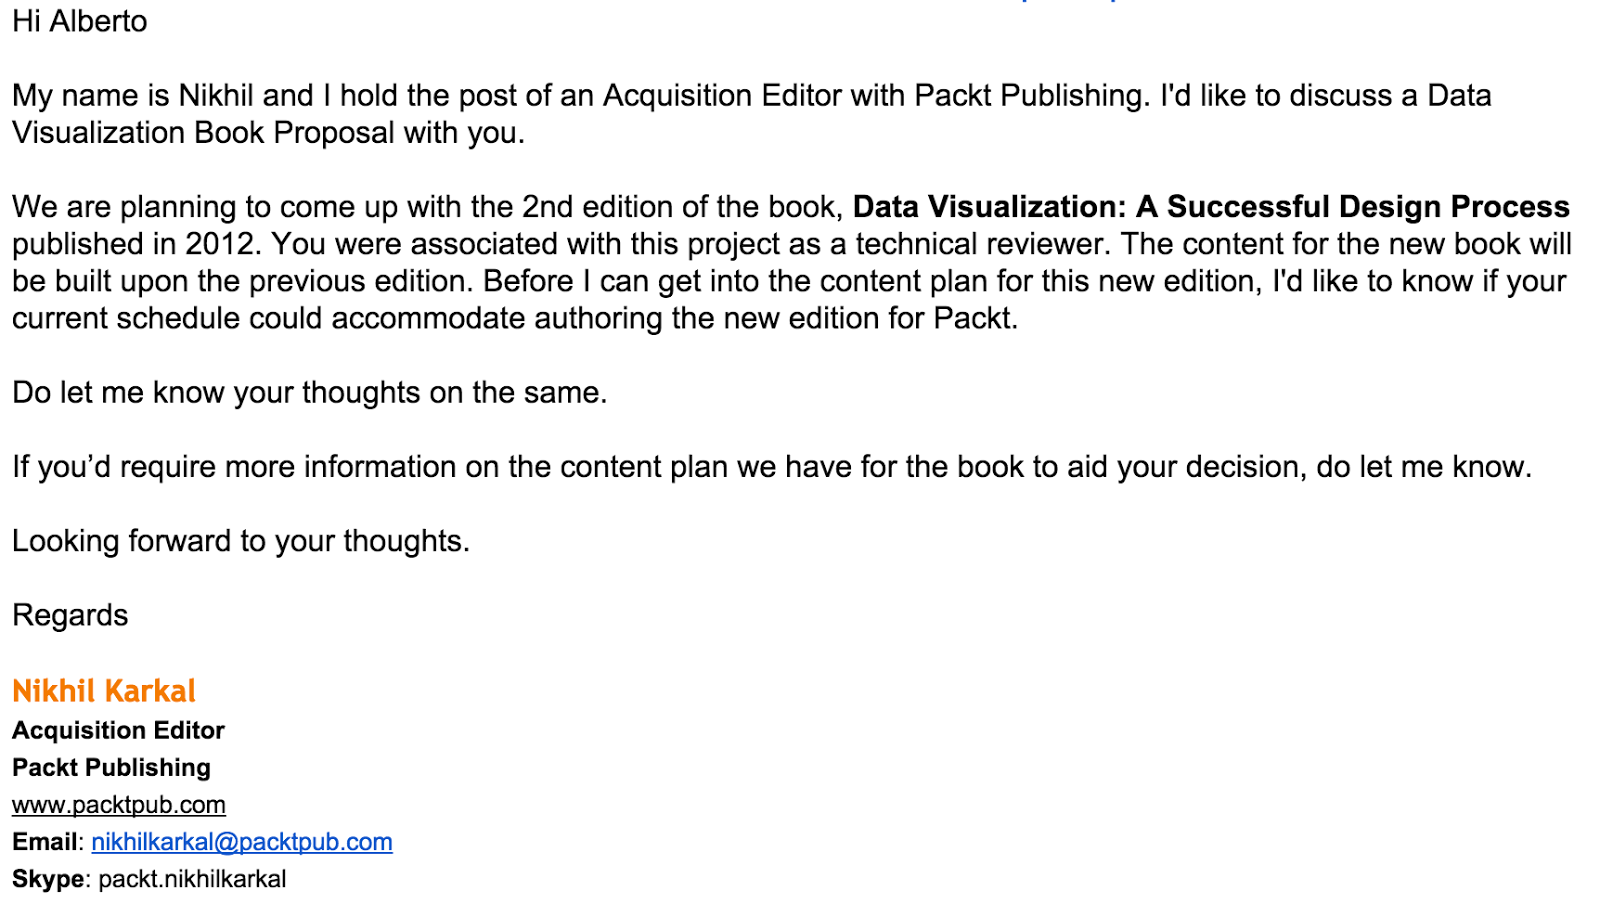Click the 'Regards' closing text
1600x917 pixels.
coord(70,615)
